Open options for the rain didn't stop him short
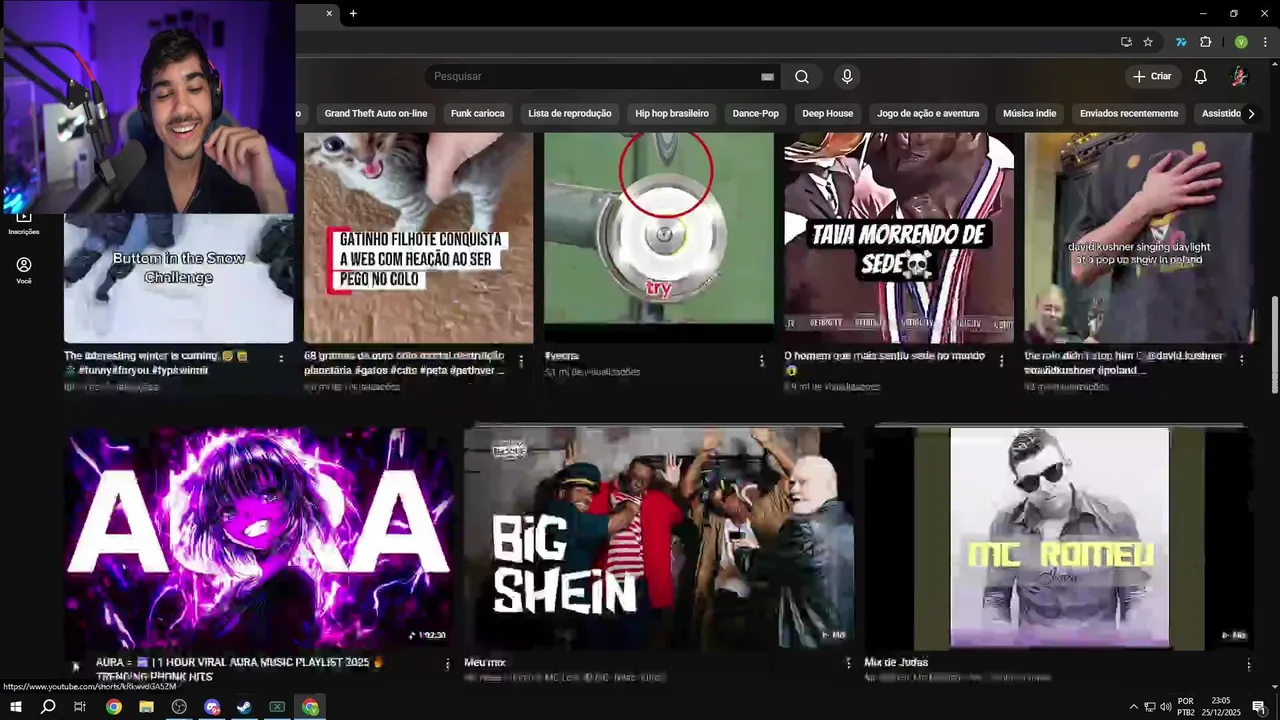Viewport: 1280px width, 720px height. (1242, 359)
